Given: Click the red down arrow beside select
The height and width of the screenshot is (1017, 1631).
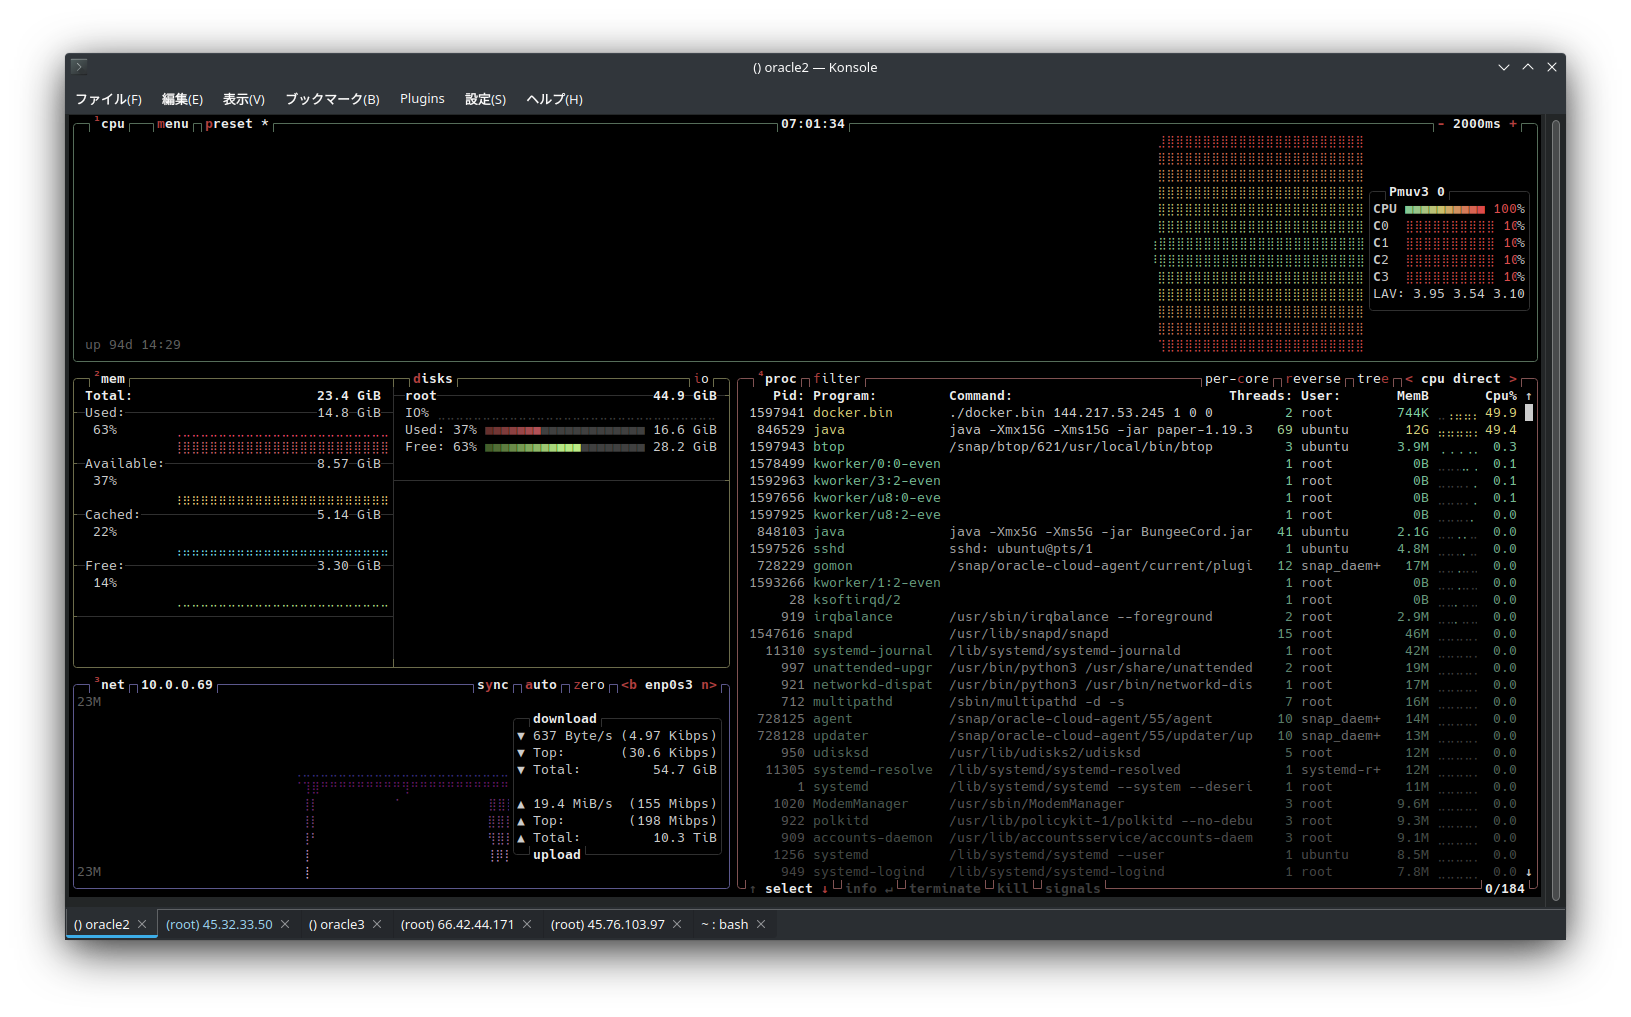Looking at the screenshot, I should point(824,889).
